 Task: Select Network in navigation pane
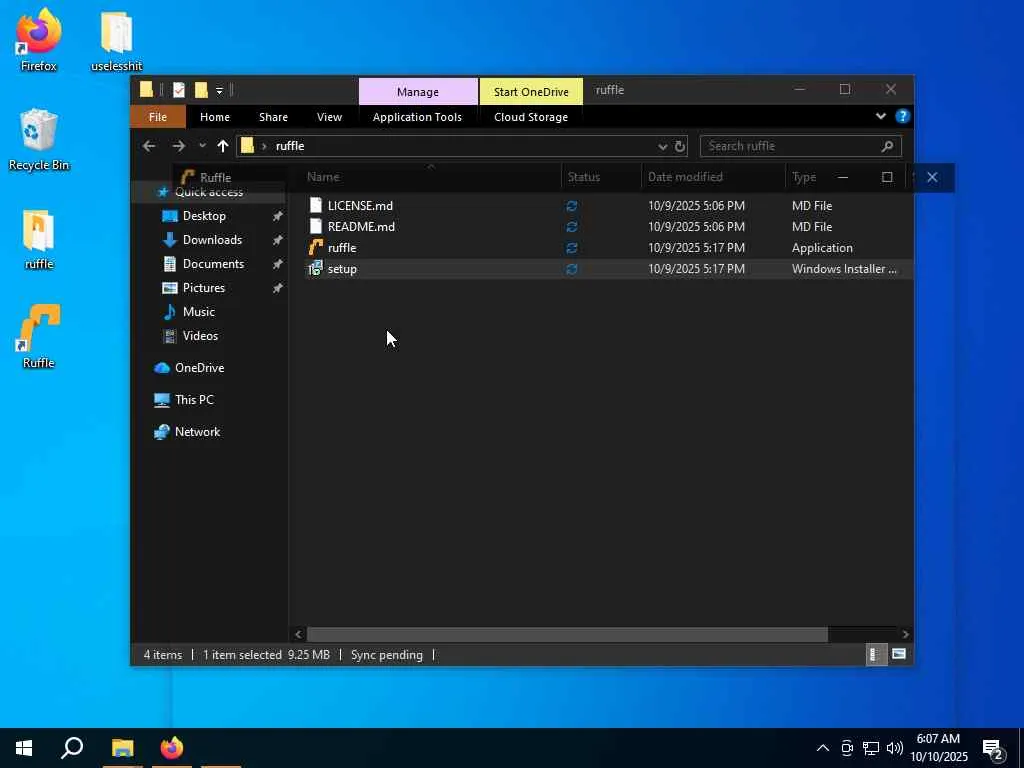[x=197, y=432]
